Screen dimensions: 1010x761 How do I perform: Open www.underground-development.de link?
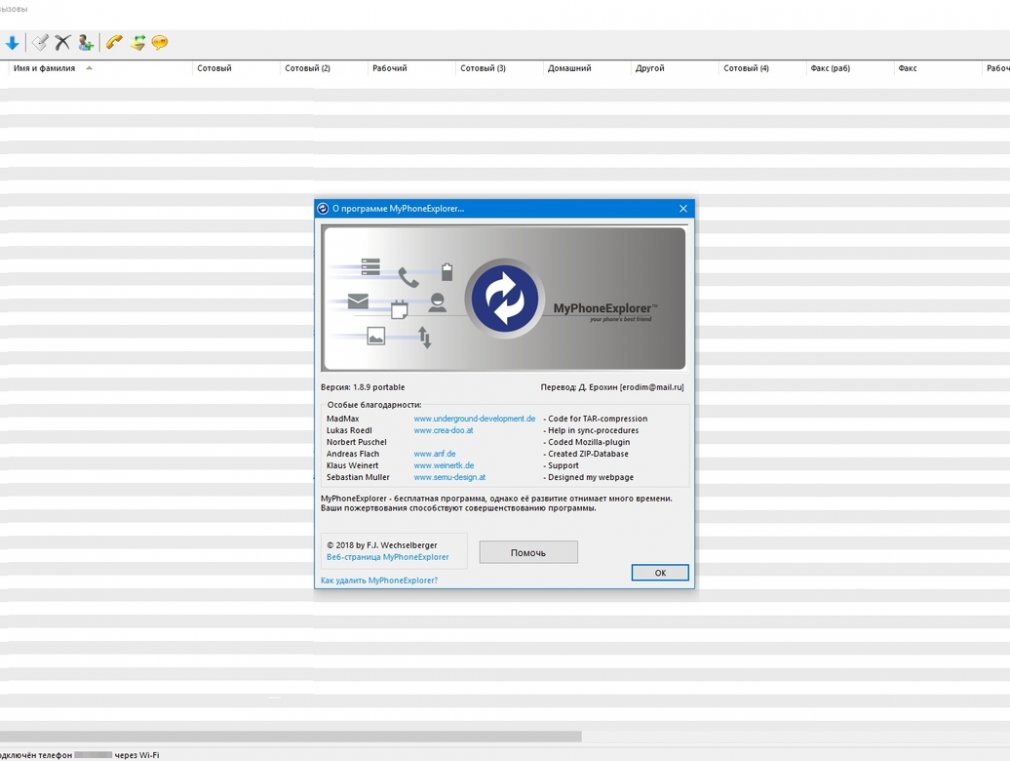tap(474, 418)
